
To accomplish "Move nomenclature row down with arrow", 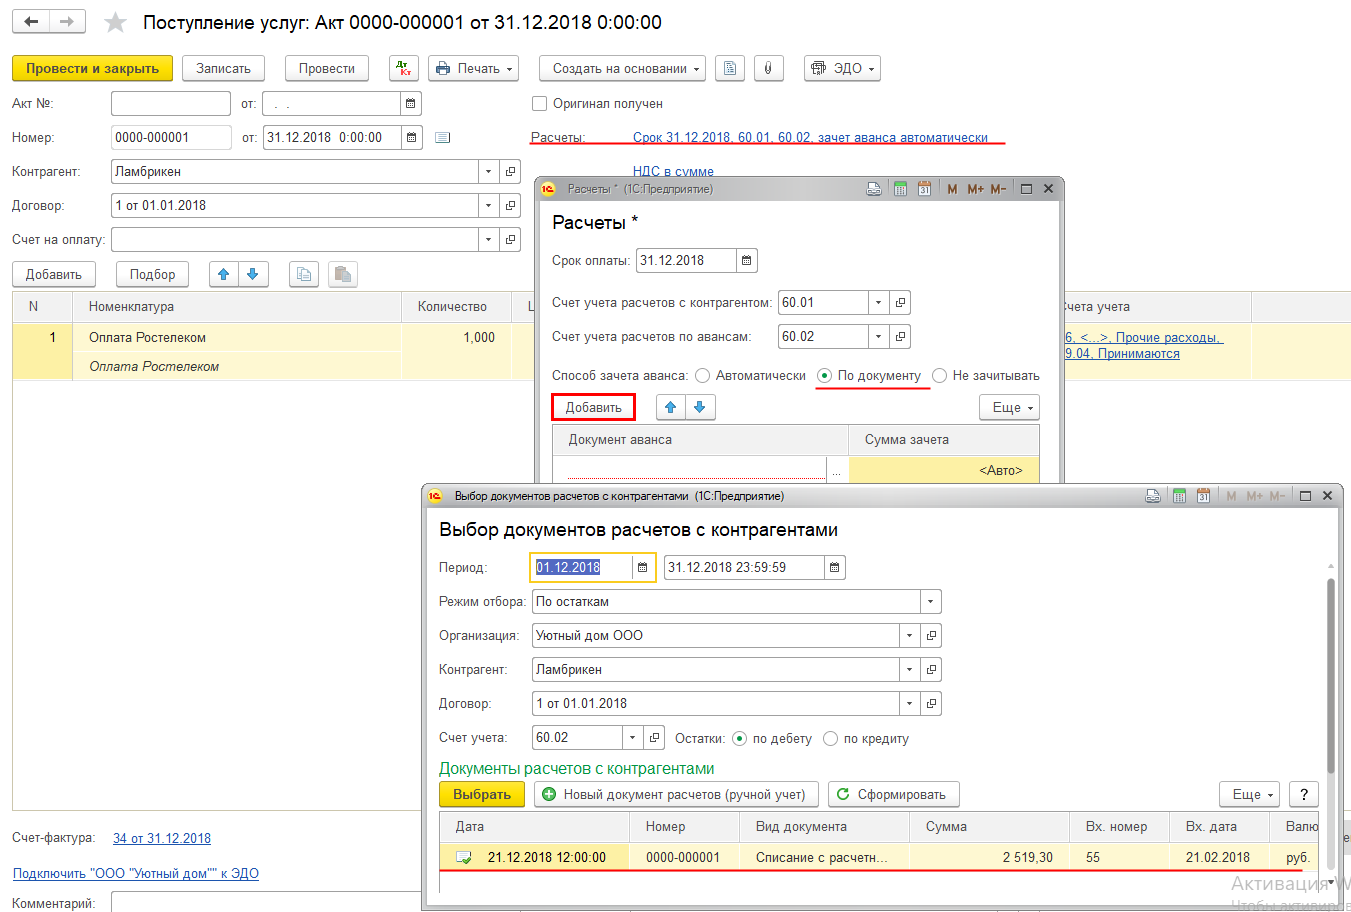I will [252, 274].
